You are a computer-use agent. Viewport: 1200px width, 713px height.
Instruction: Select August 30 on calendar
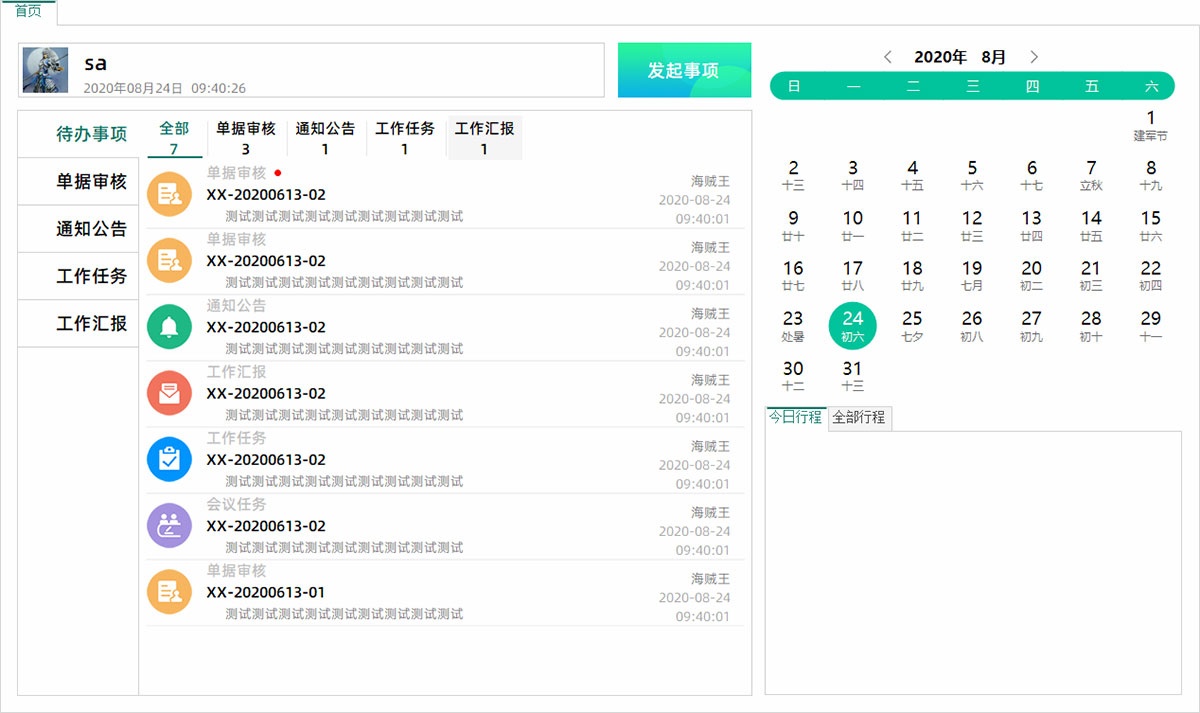[793, 376]
